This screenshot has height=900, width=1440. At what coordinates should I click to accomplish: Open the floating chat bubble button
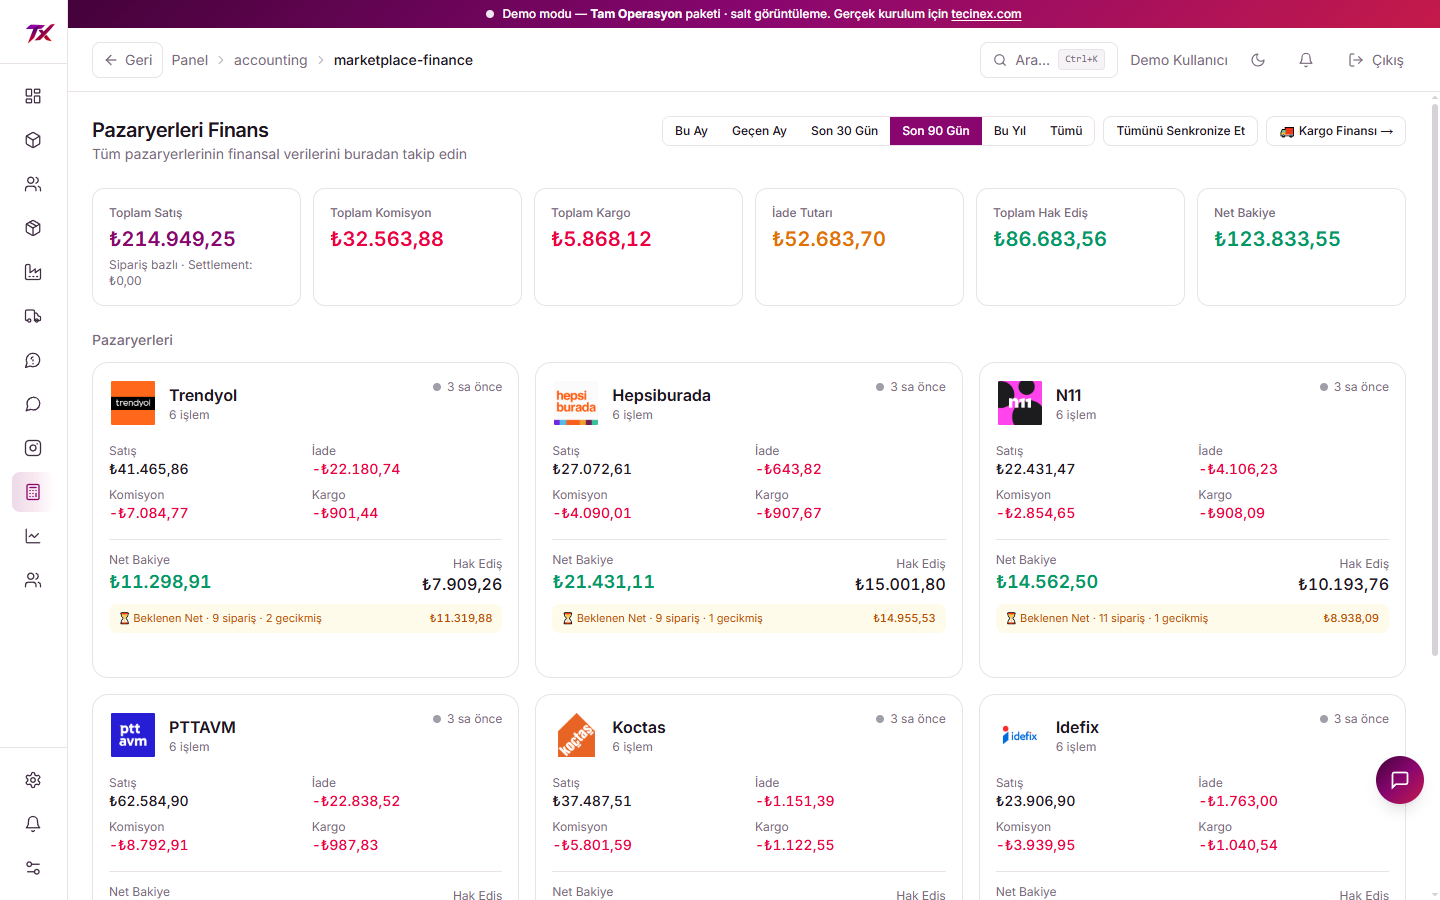coord(1400,780)
